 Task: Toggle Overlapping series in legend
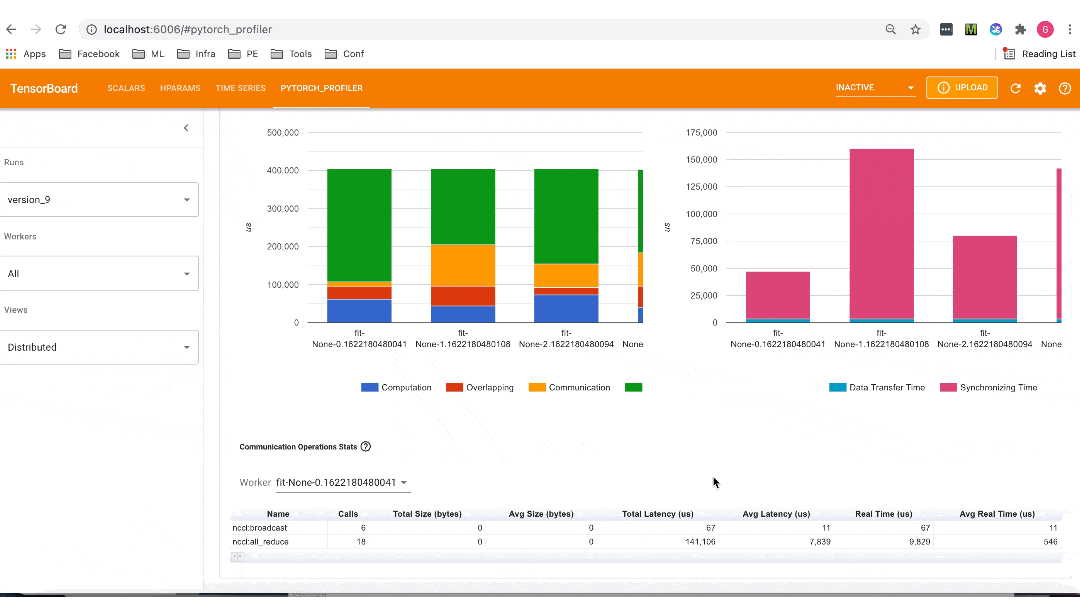coord(479,387)
